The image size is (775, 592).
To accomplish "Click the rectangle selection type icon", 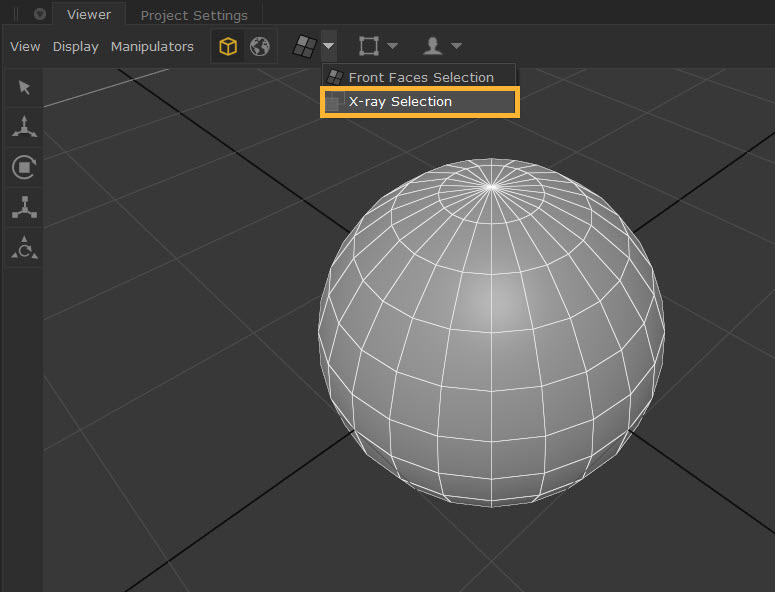I will coord(369,46).
